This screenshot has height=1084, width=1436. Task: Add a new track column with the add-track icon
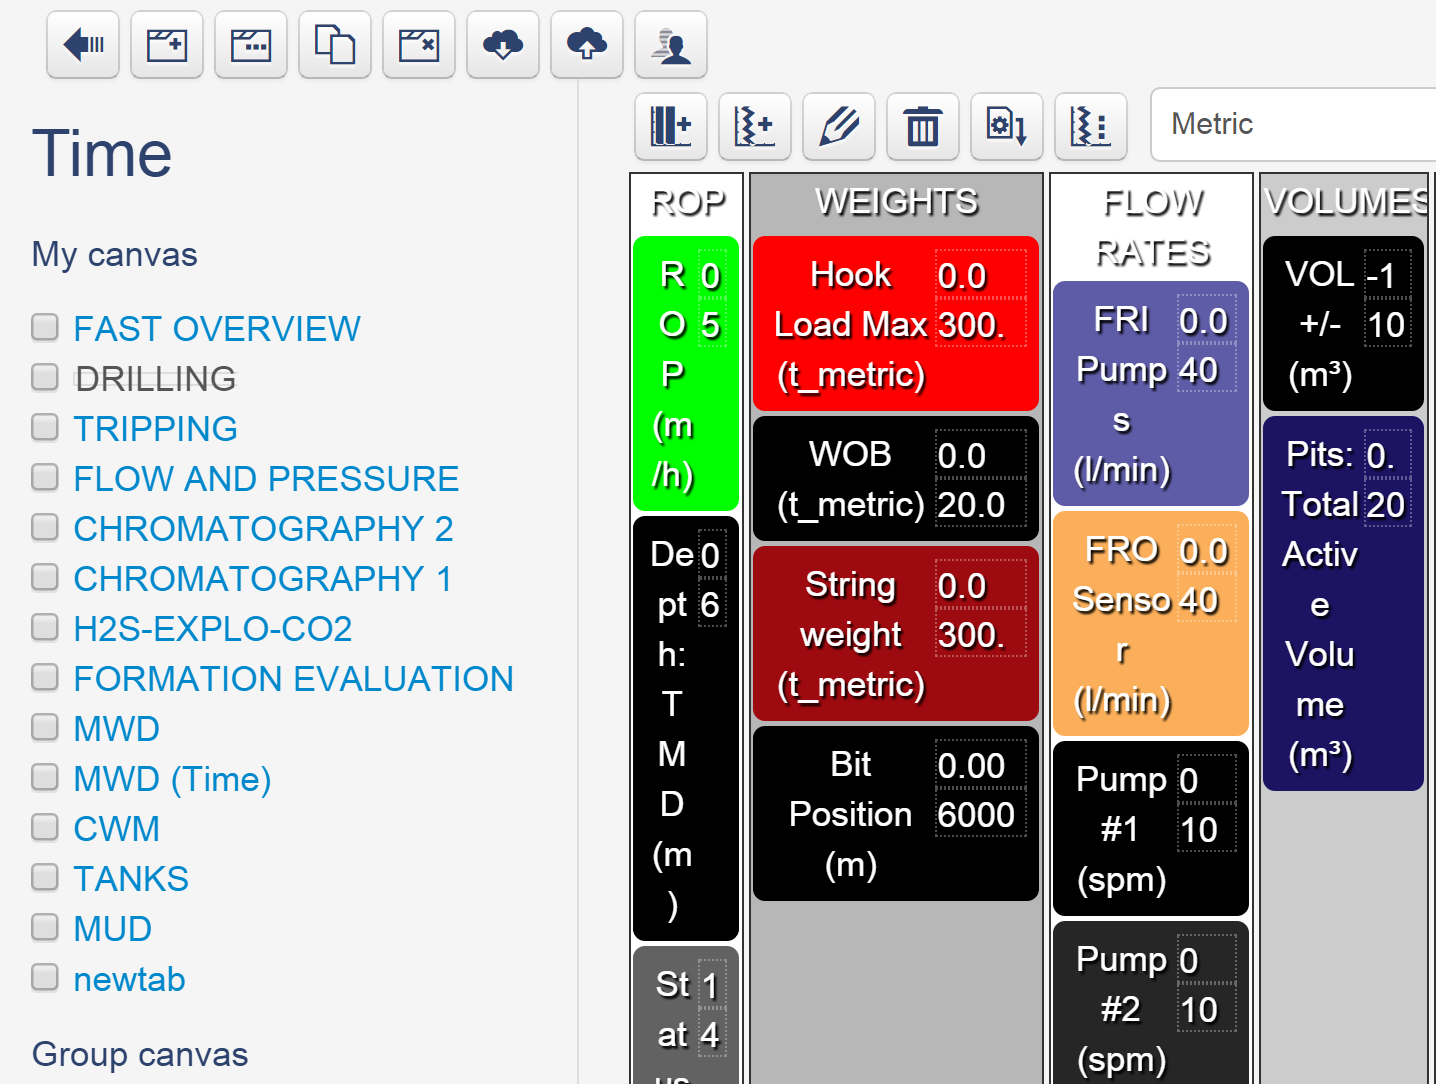tap(670, 126)
